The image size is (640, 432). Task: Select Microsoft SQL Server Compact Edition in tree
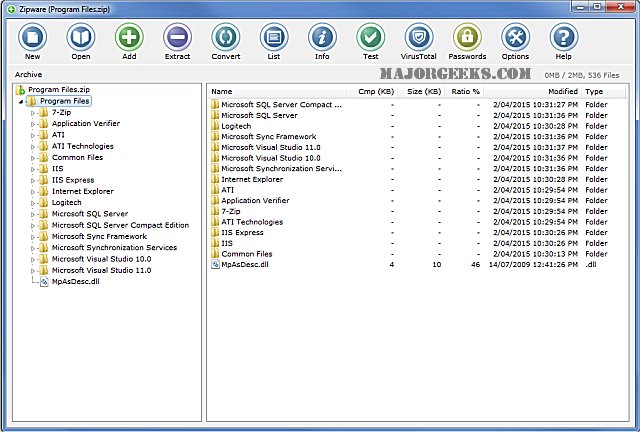[120, 225]
